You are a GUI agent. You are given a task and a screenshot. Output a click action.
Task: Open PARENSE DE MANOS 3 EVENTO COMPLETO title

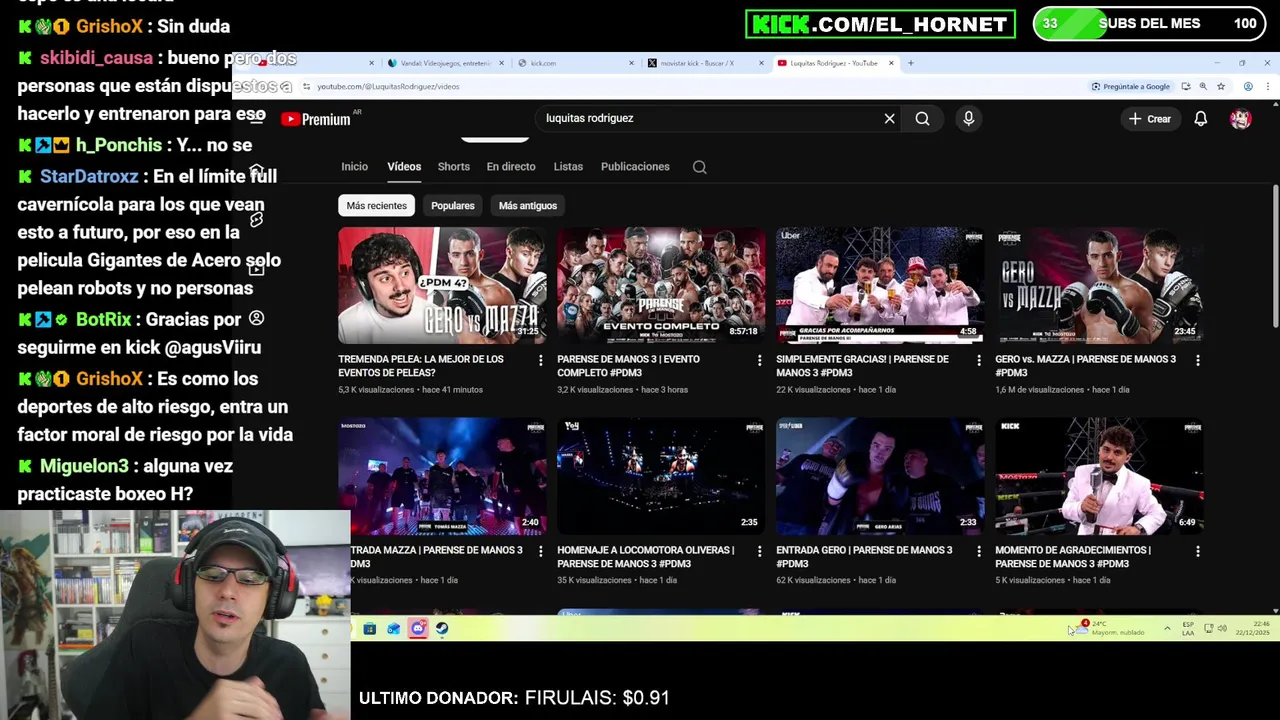pyautogui.click(x=628, y=366)
